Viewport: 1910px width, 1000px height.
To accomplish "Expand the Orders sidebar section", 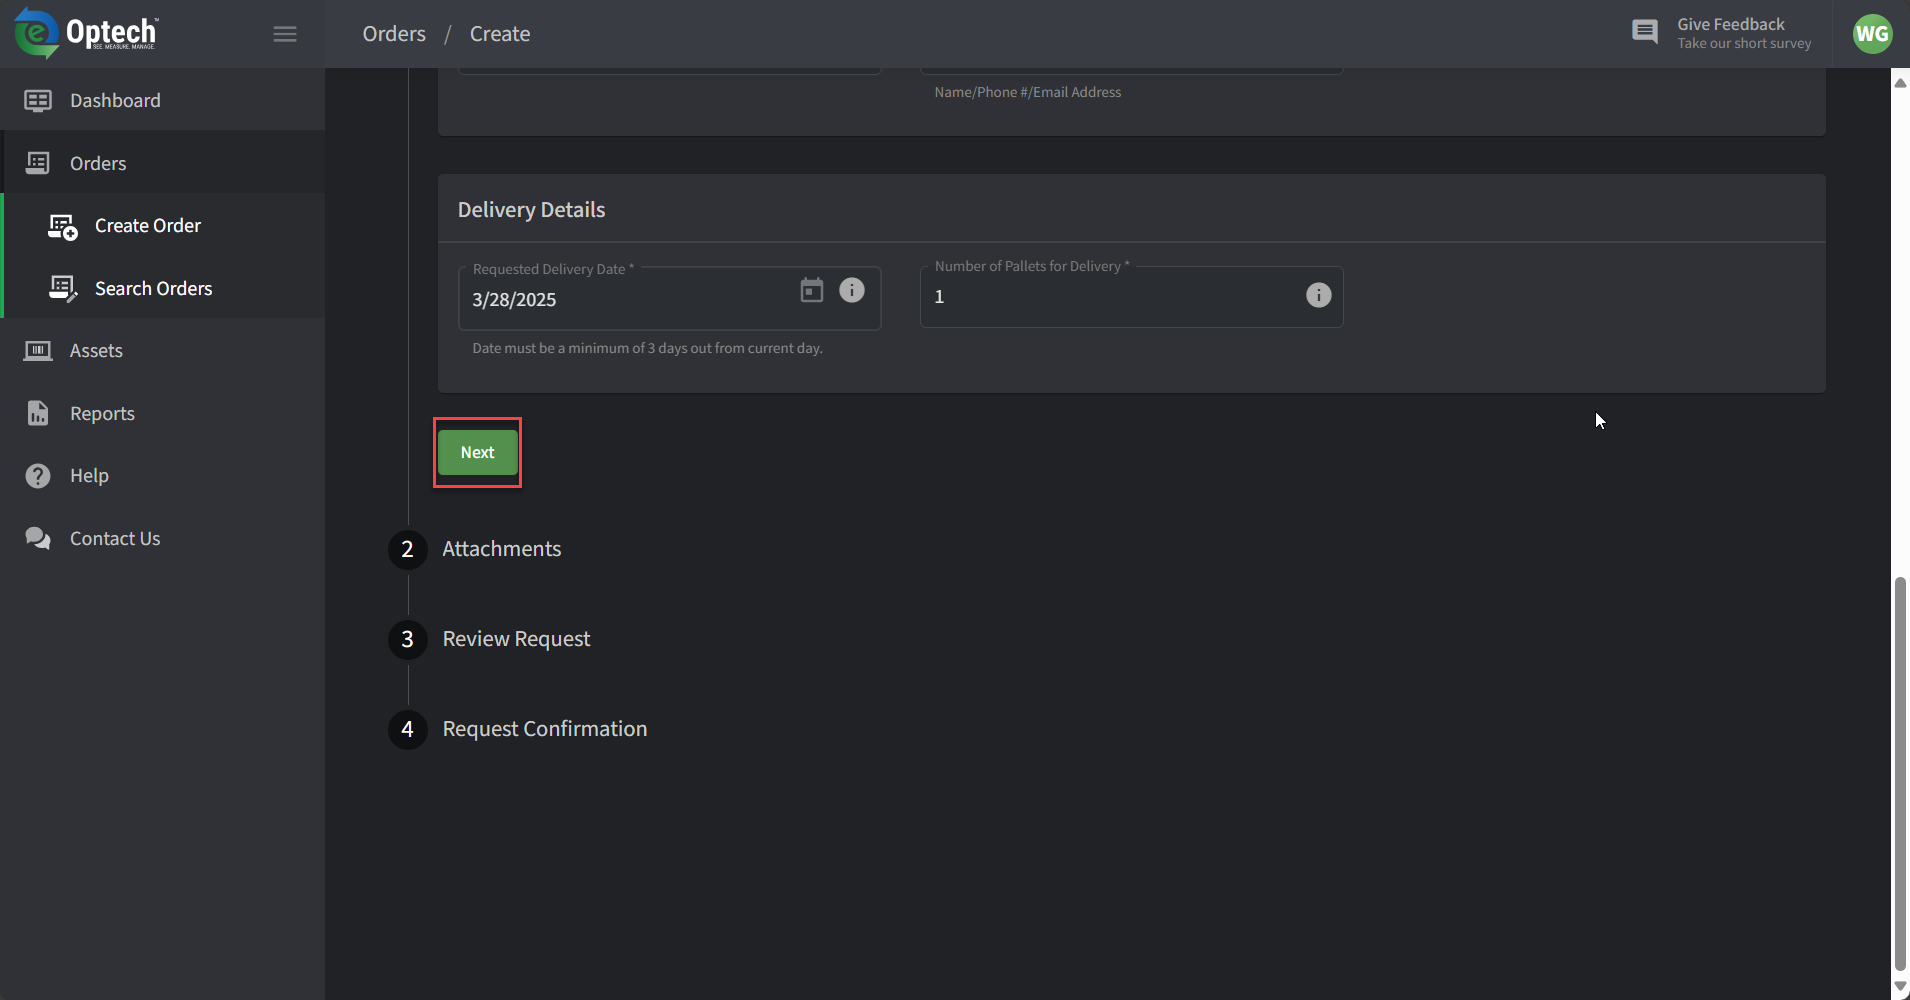I will tap(98, 163).
